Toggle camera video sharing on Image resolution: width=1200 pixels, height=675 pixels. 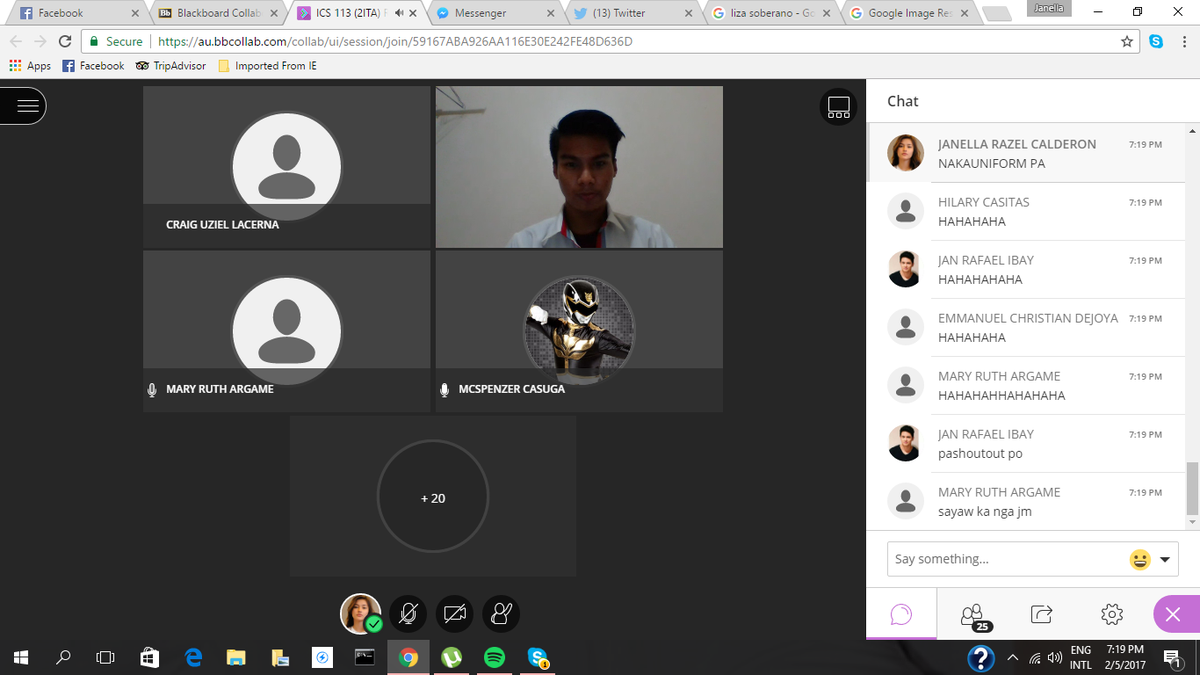click(x=455, y=614)
